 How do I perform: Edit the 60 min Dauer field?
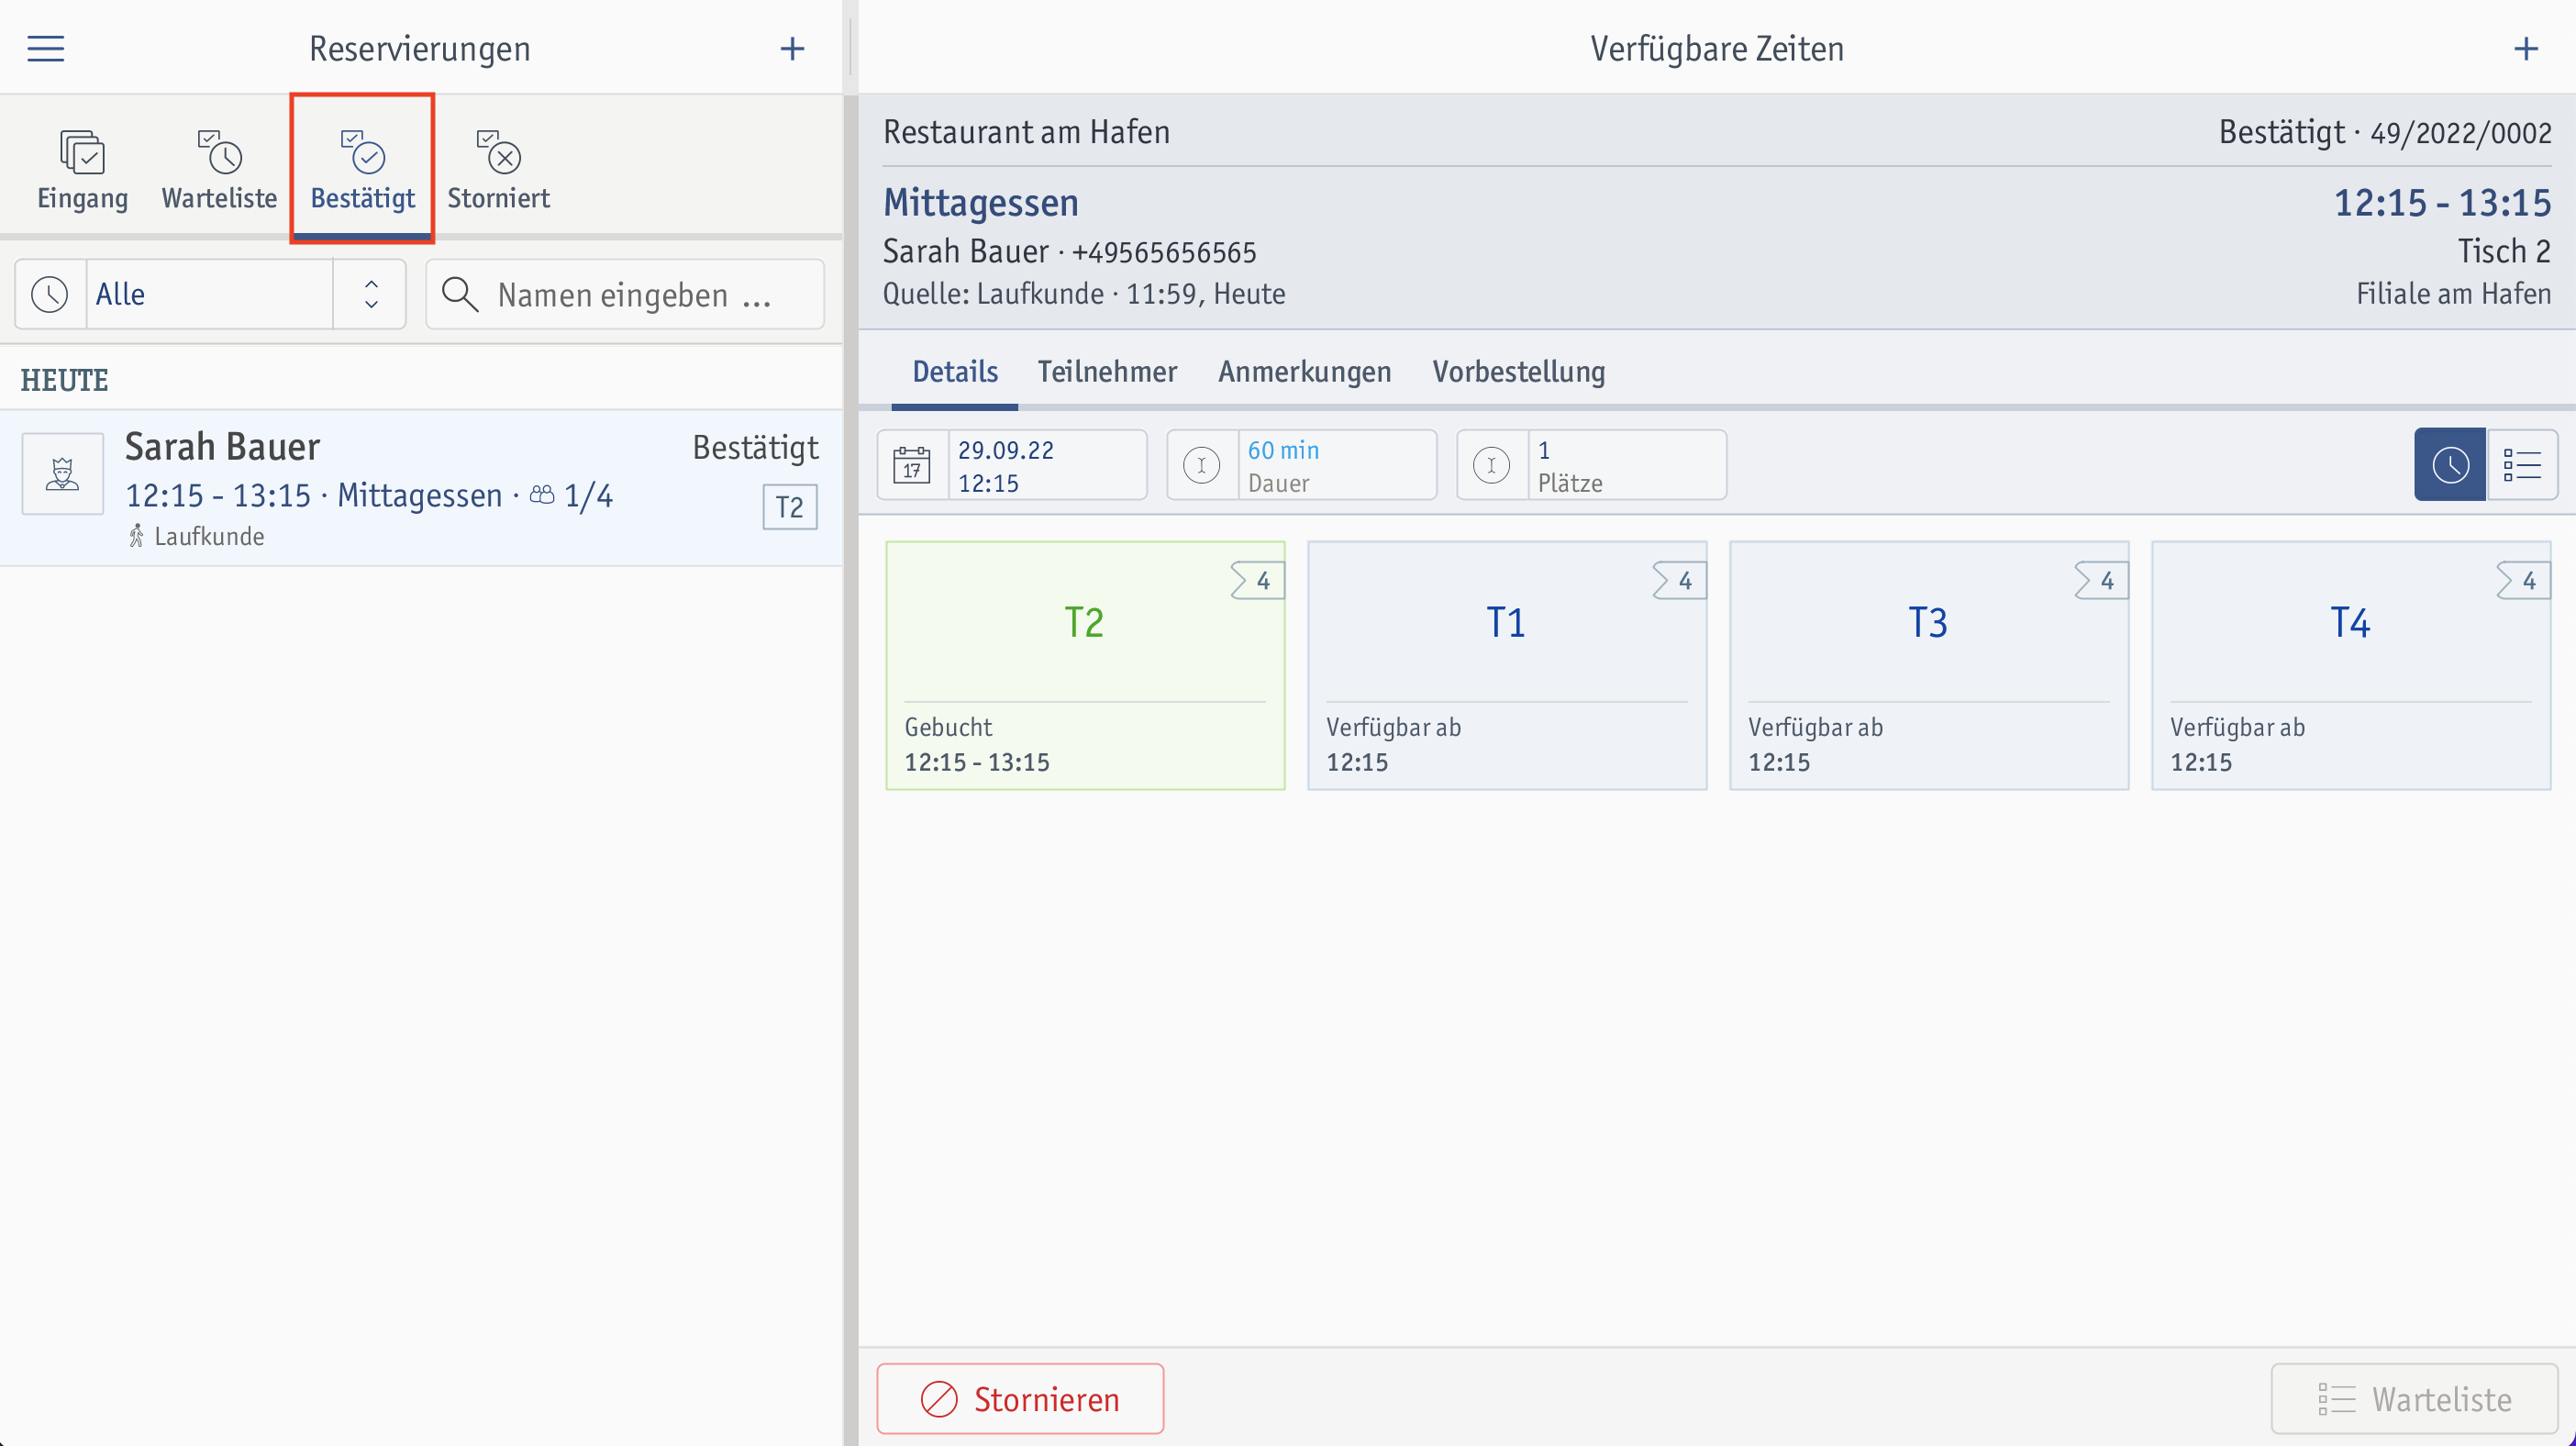point(1302,465)
